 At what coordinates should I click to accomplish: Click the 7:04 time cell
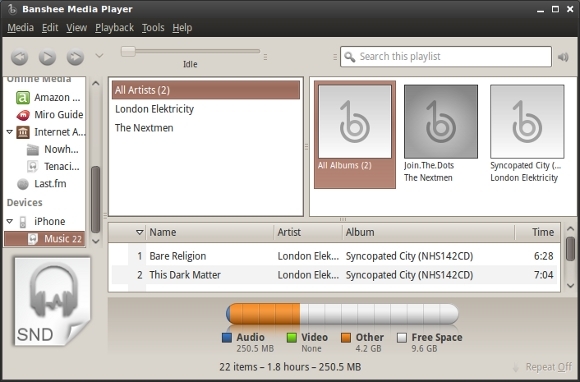point(543,275)
